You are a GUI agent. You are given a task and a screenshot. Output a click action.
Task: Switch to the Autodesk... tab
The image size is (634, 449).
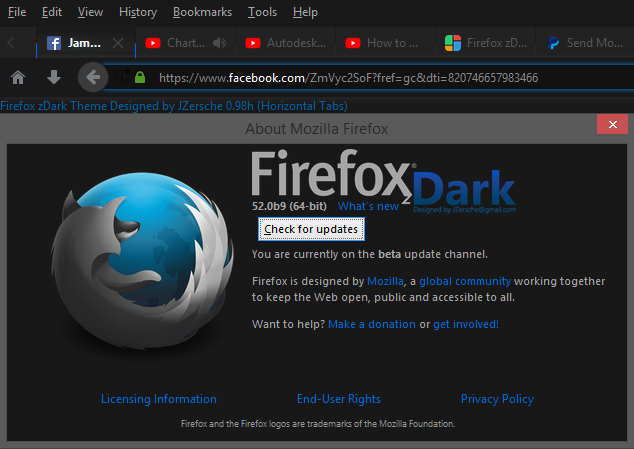(285, 43)
